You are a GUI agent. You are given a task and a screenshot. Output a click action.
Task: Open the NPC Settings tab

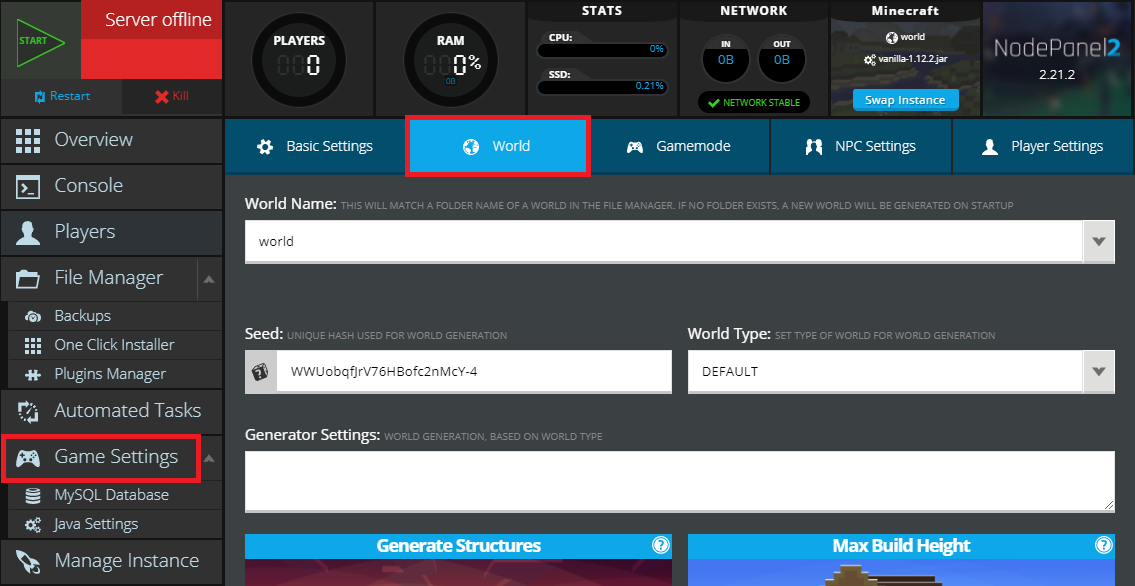click(861, 145)
